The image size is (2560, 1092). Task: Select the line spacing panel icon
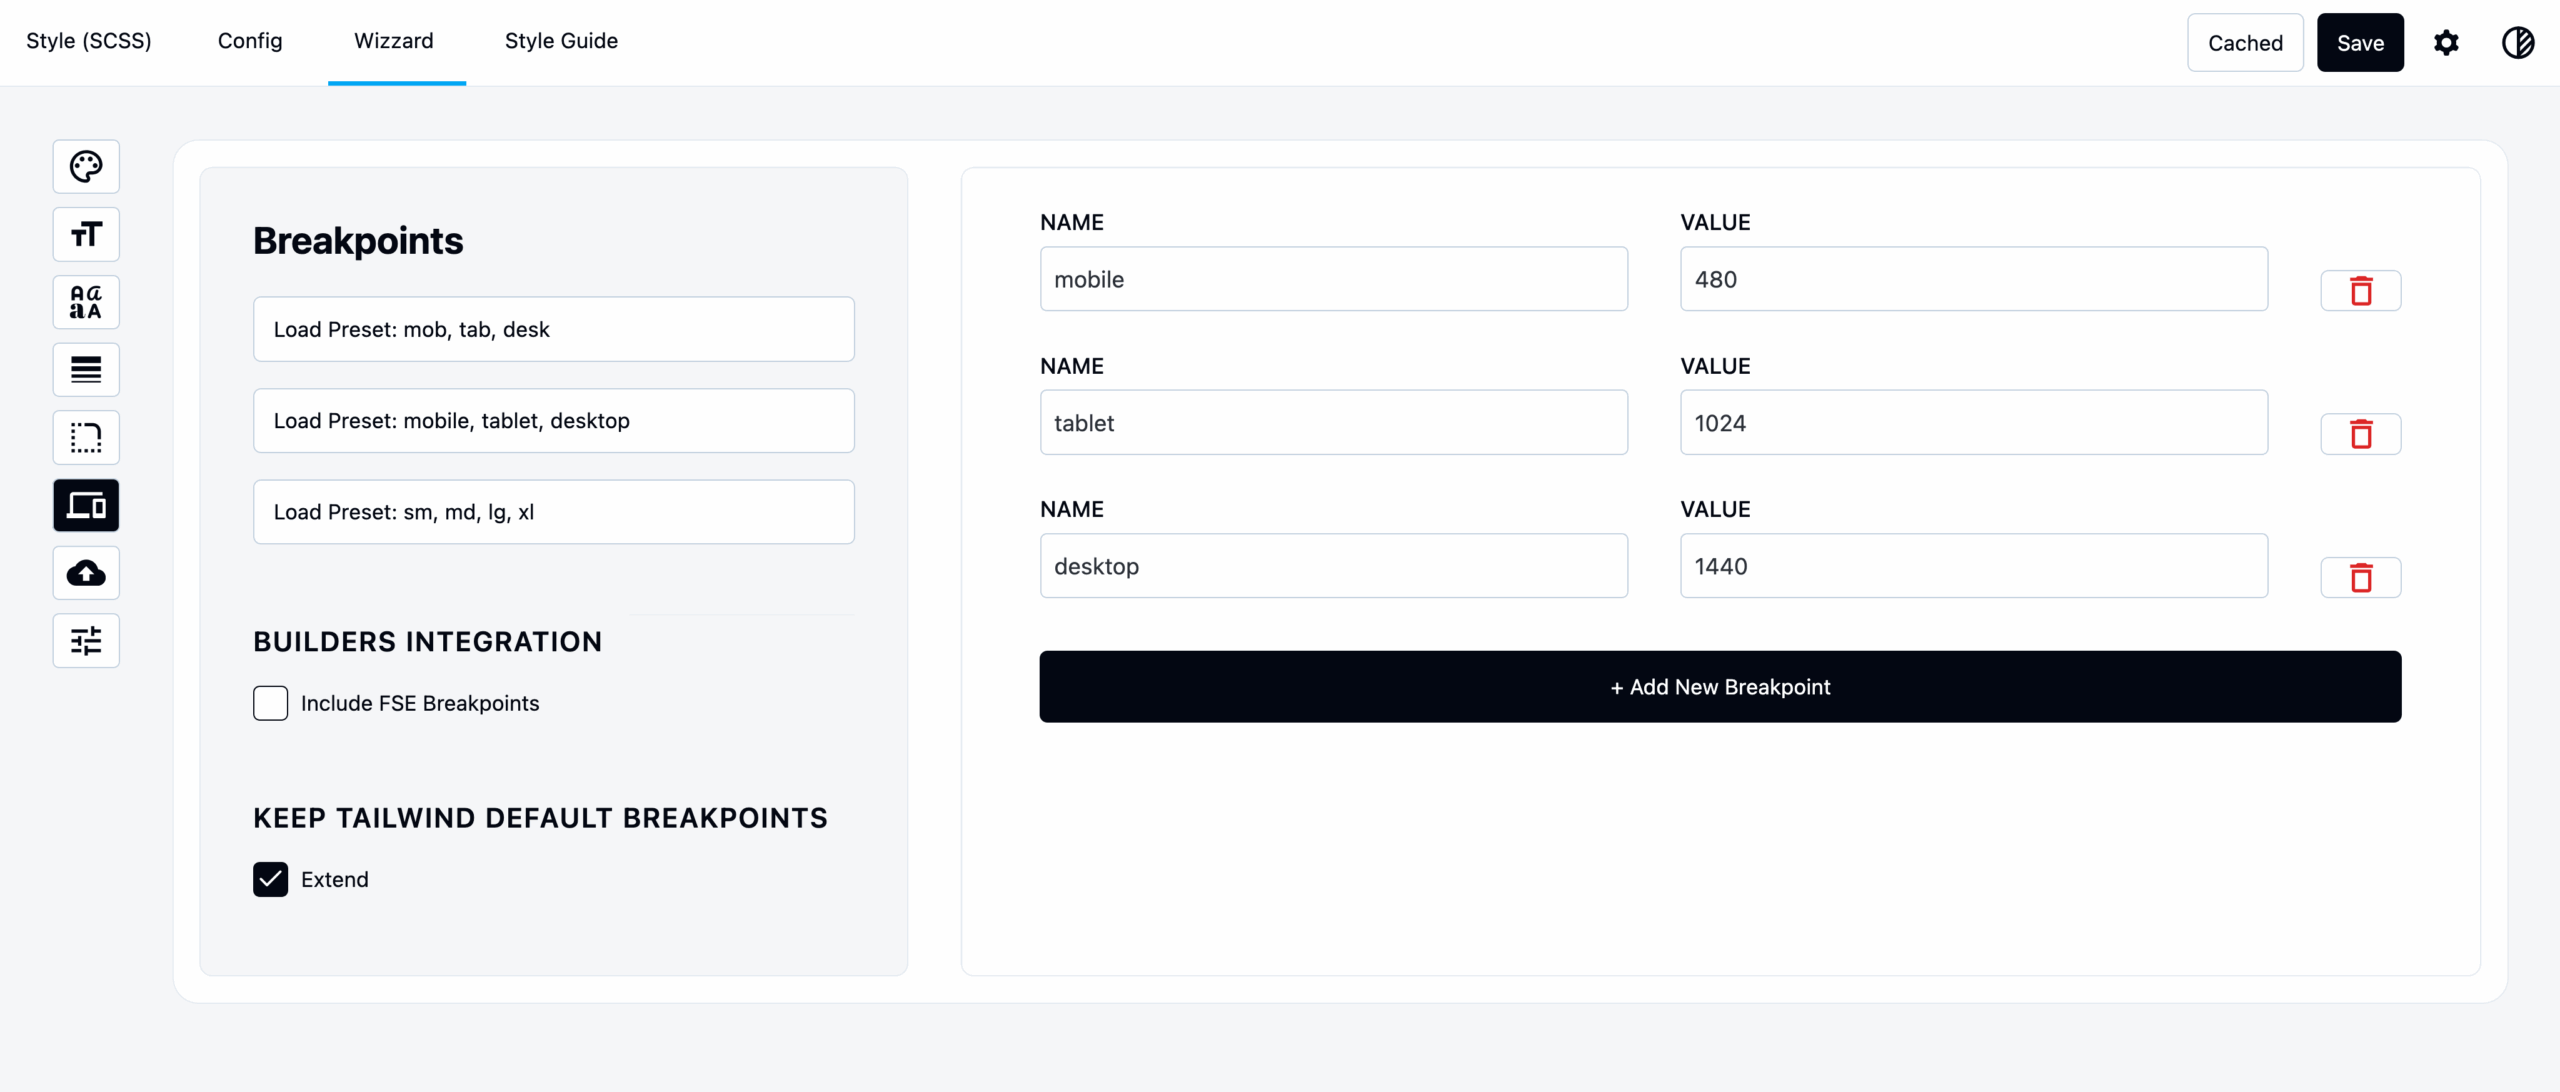pyautogui.click(x=86, y=369)
